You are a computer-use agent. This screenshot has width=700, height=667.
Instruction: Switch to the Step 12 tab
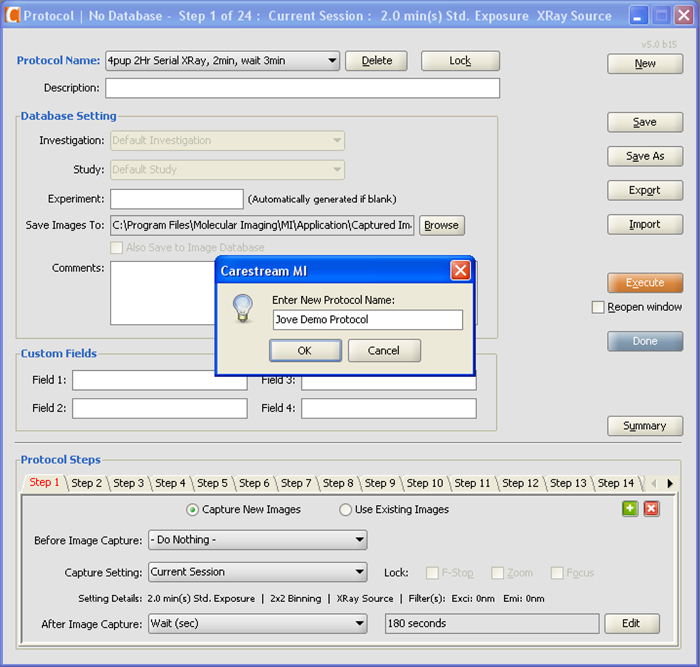(520, 483)
